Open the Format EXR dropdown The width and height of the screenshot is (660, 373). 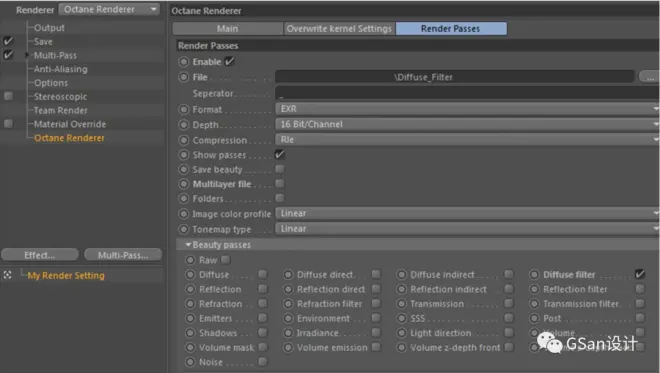pyautogui.click(x=467, y=109)
